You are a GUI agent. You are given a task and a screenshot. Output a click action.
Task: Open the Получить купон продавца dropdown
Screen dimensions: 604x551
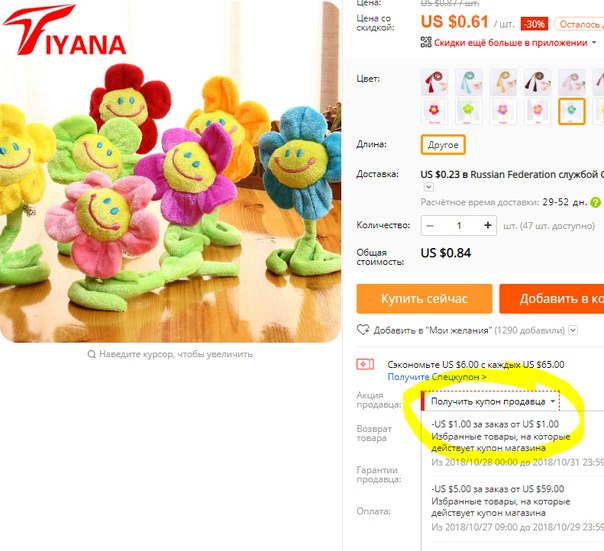[x=491, y=401]
